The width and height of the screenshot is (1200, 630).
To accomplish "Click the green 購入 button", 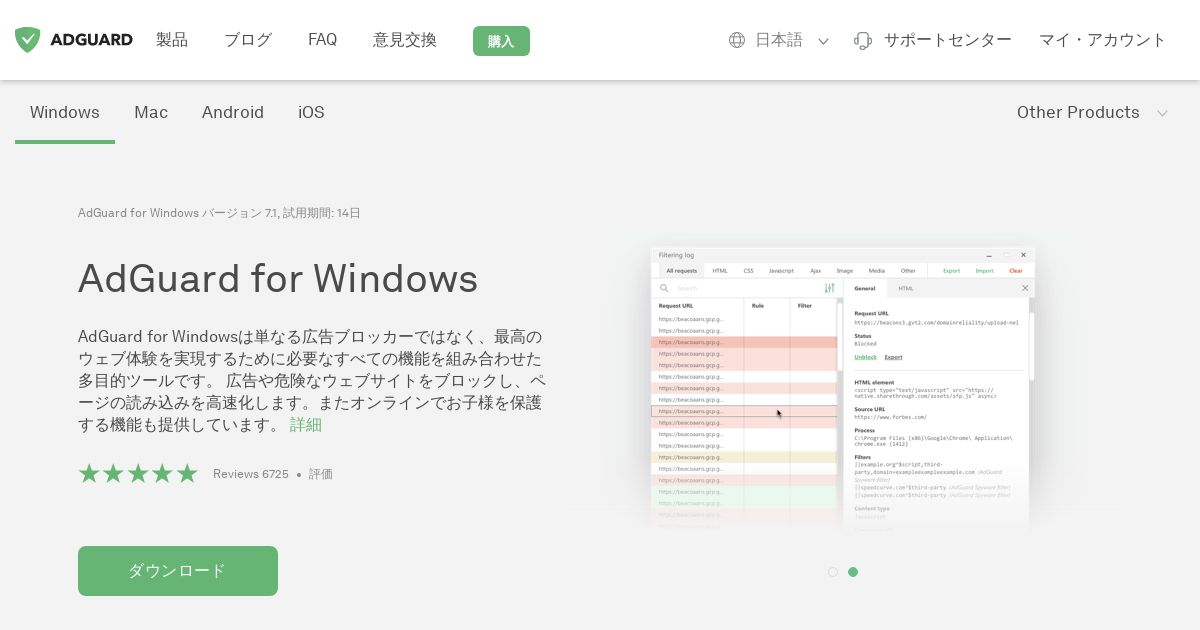I will click(x=501, y=41).
